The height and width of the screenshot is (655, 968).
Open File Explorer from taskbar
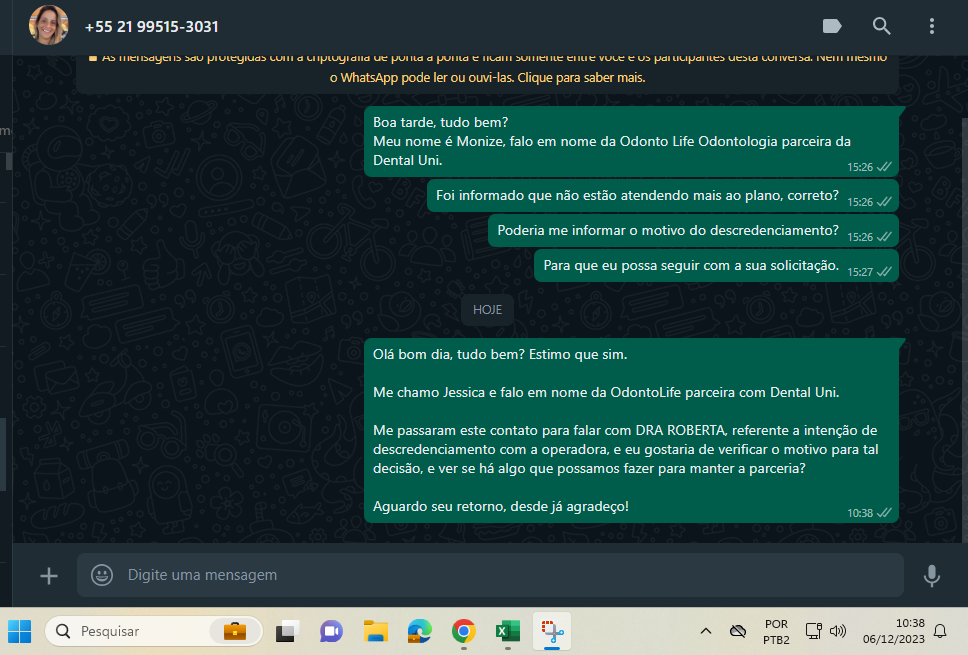tap(375, 632)
